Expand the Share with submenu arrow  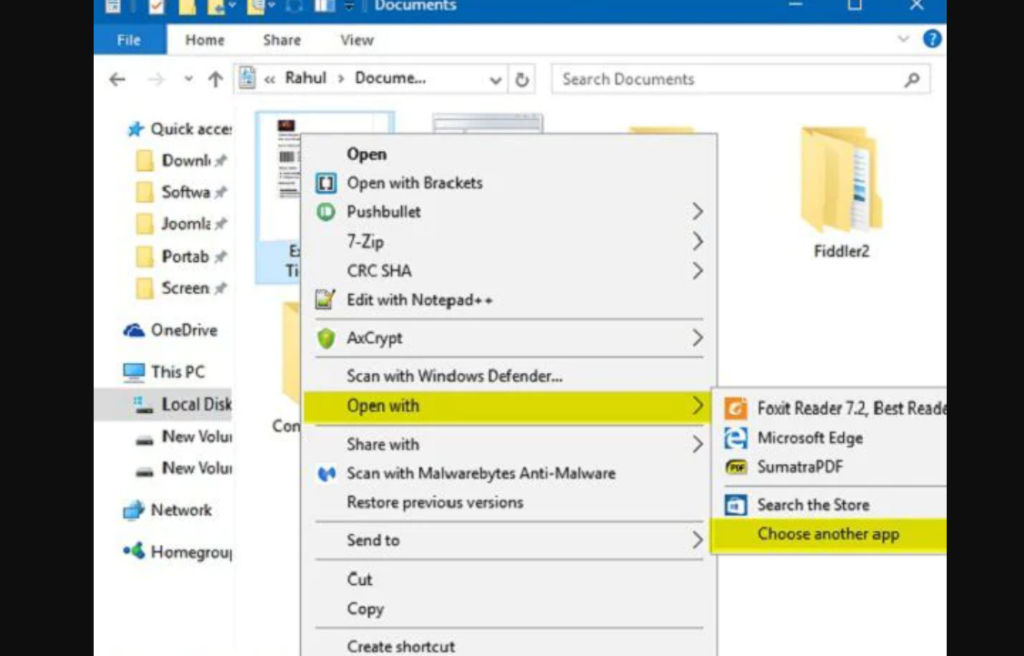pyautogui.click(x=697, y=444)
